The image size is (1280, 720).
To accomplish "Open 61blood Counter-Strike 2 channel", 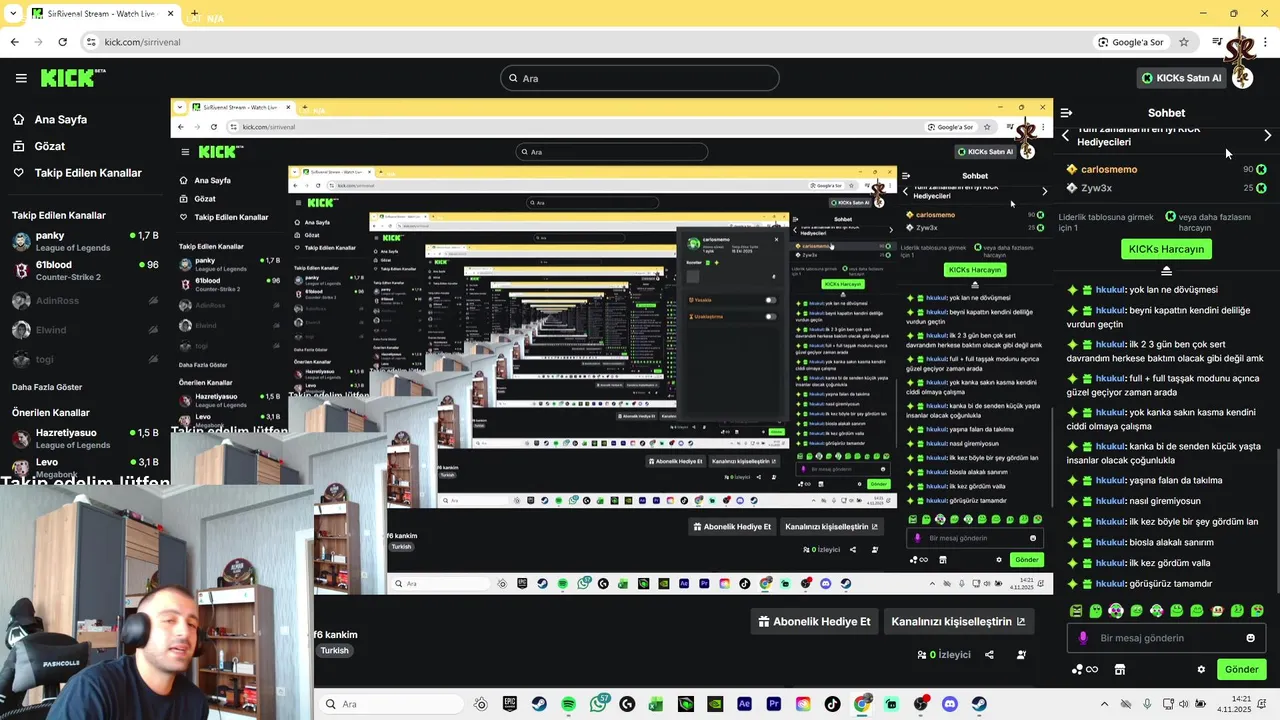I will 85,271.
